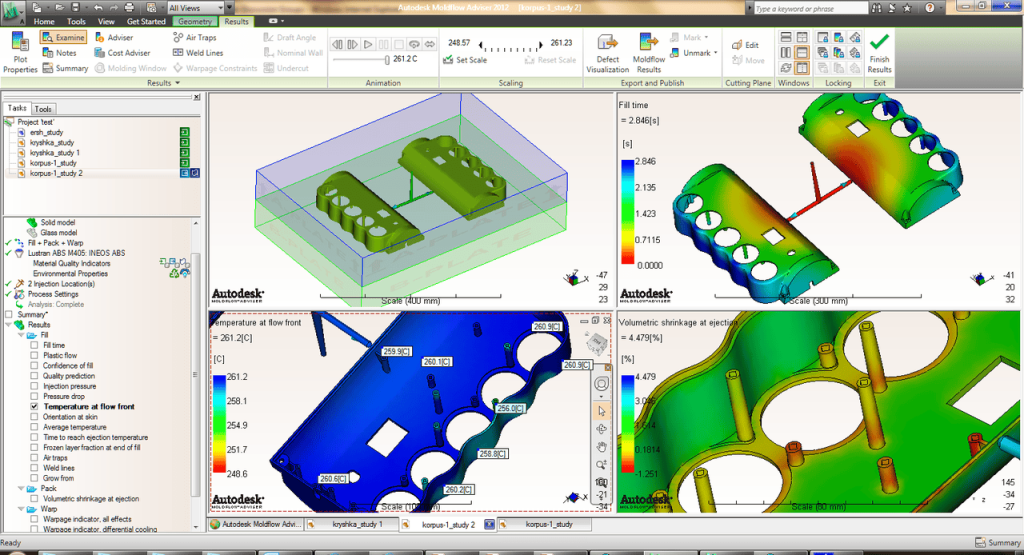Click the scale minimum slider arrow
Viewport: 1024px width, 555px height.
(481, 45)
